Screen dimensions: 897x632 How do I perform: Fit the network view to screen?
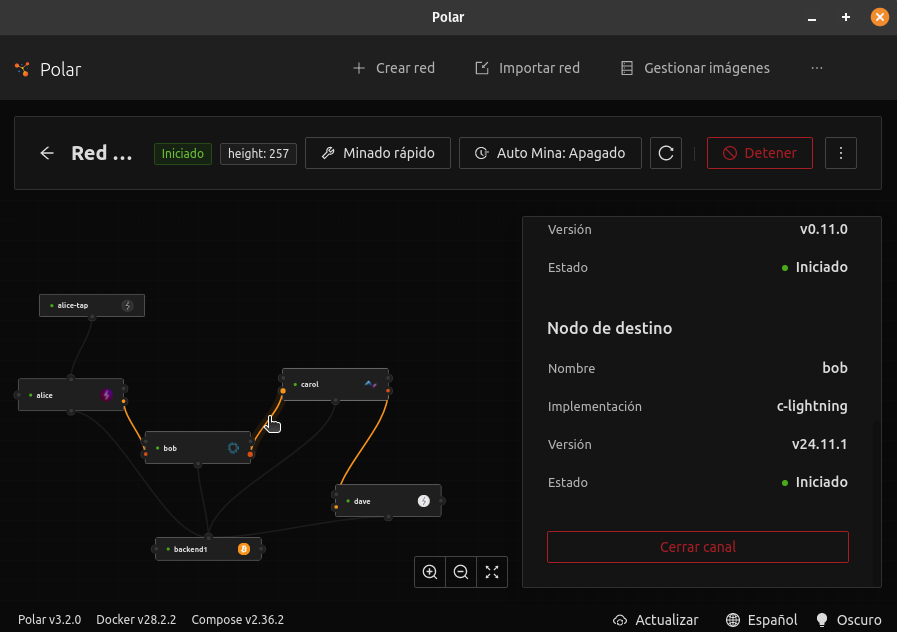[492, 572]
